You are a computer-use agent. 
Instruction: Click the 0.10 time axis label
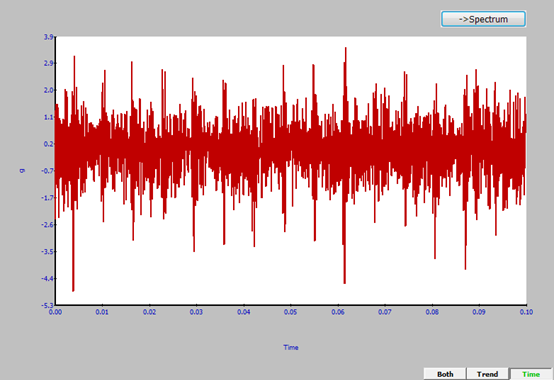pyautogui.click(x=526, y=312)
